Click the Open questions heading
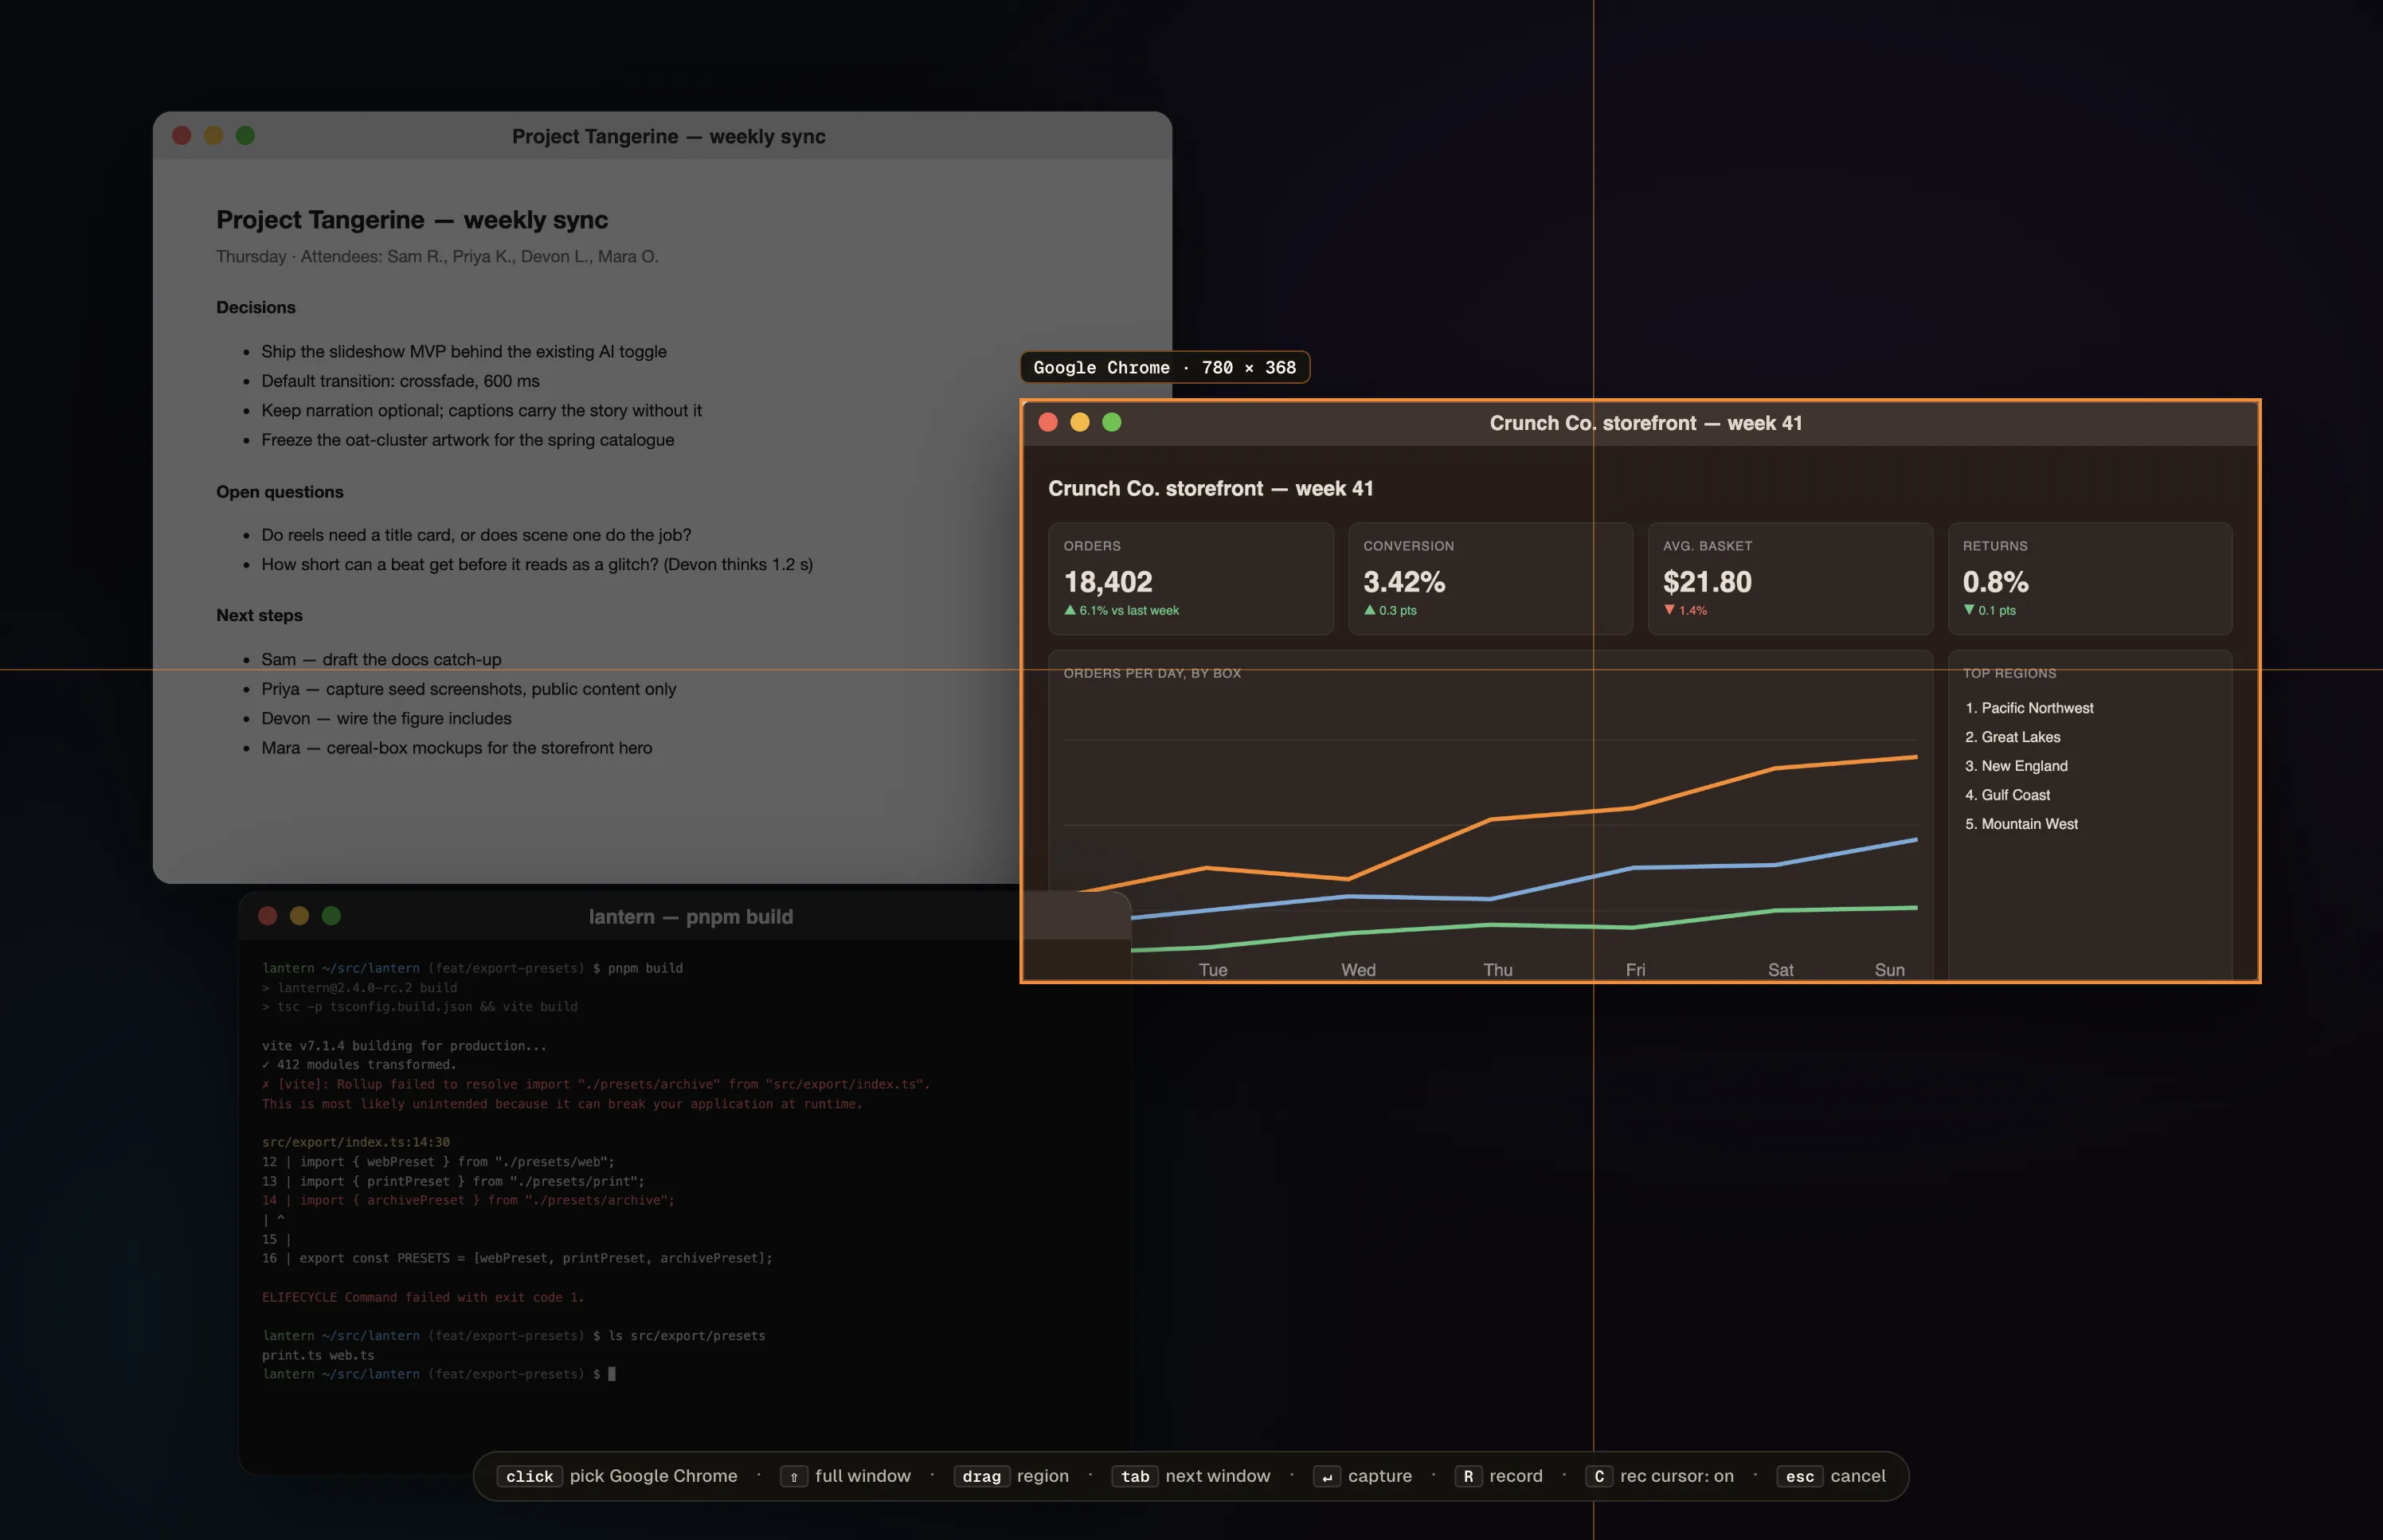This screenshot has width=2383, height=1540. click(x=280, y=492)
